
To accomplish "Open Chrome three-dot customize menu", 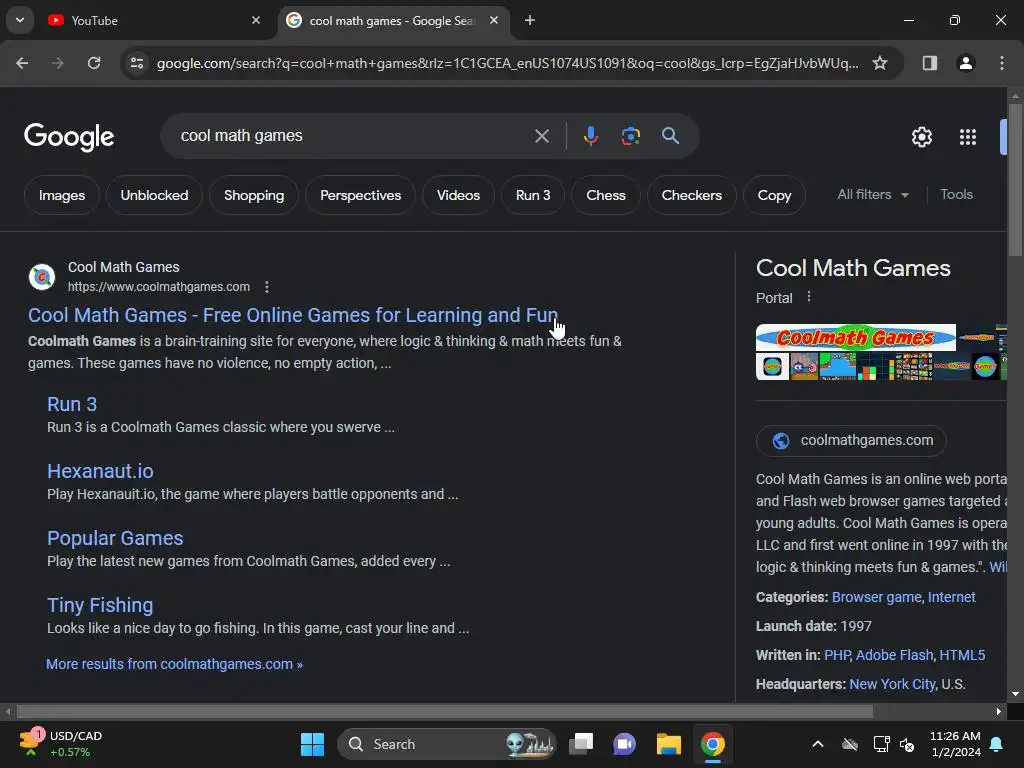I will click(1002, 63).
